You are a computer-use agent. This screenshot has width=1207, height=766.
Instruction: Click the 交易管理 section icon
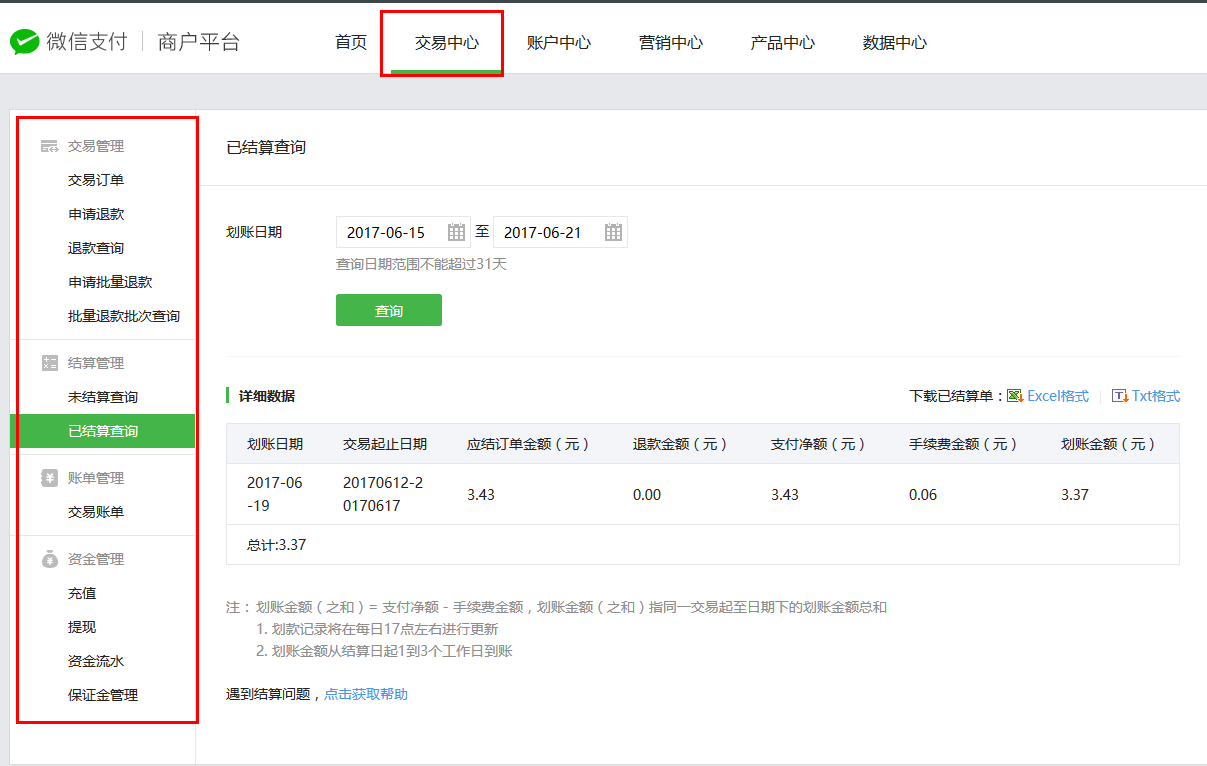click(49, 146)
